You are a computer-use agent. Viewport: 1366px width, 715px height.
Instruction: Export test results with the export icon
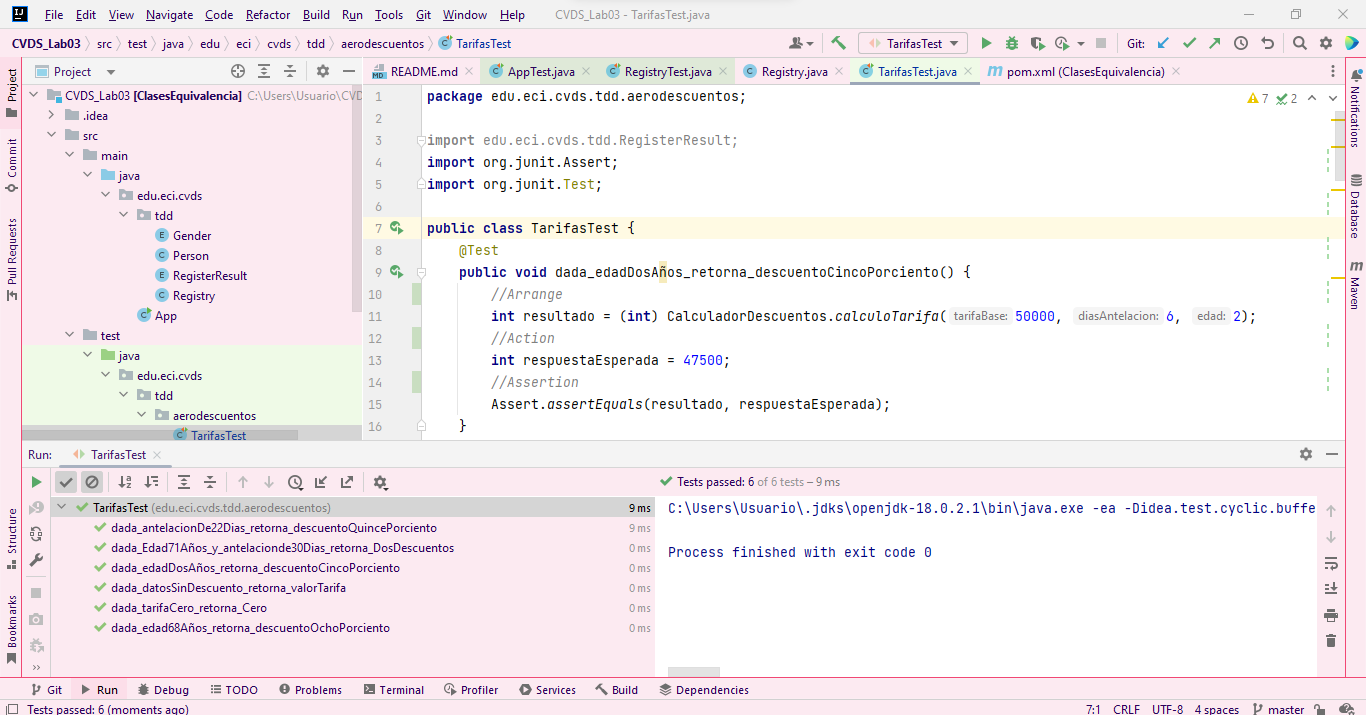click(348, 481)
